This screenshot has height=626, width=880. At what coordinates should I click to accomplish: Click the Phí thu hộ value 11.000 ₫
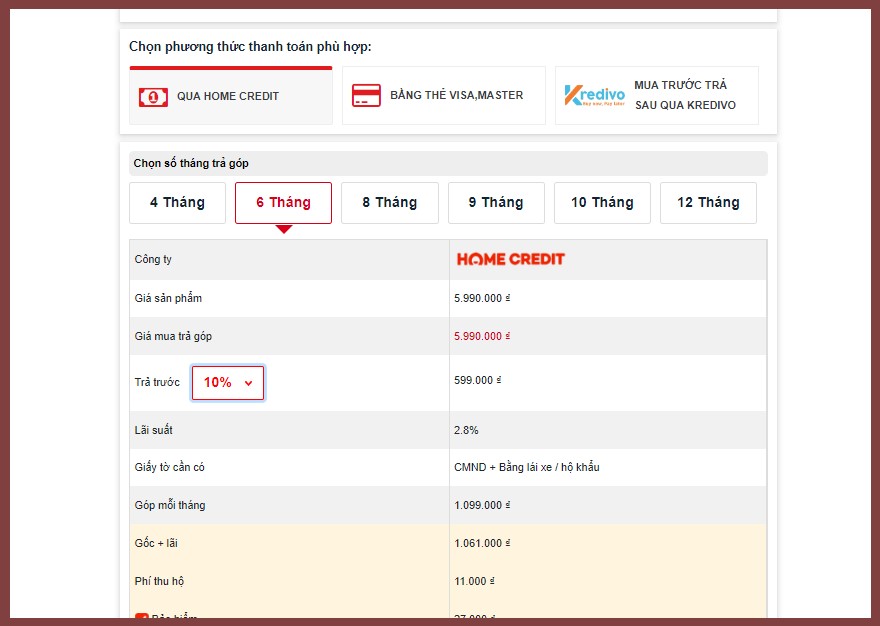[474, 581]
